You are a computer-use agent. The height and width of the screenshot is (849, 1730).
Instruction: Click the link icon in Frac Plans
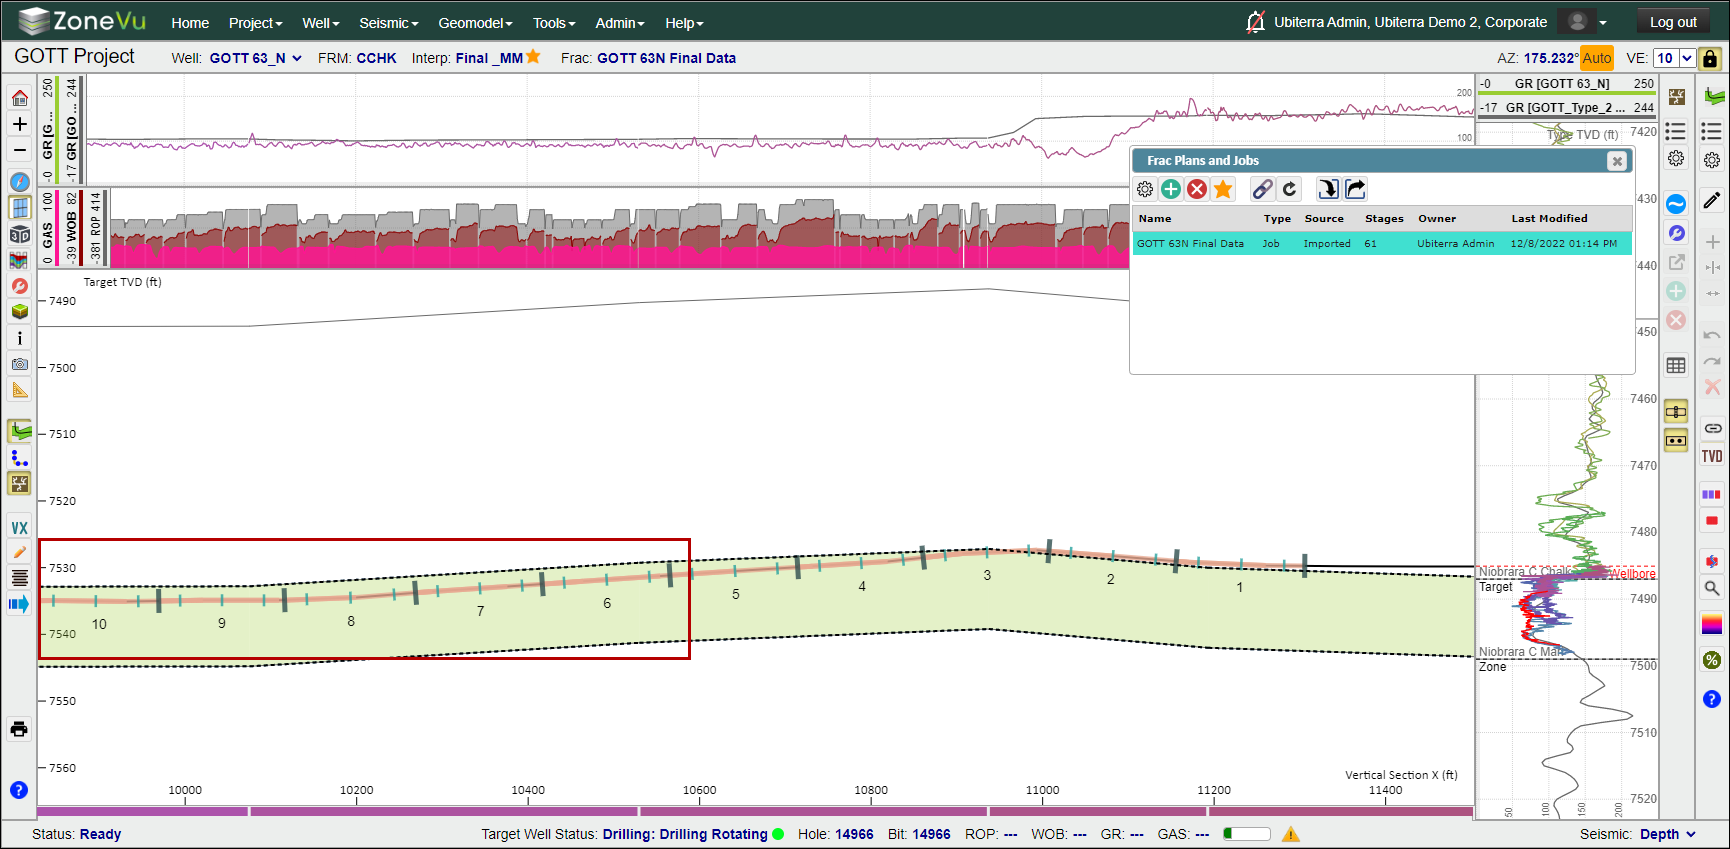(1263, 189)
